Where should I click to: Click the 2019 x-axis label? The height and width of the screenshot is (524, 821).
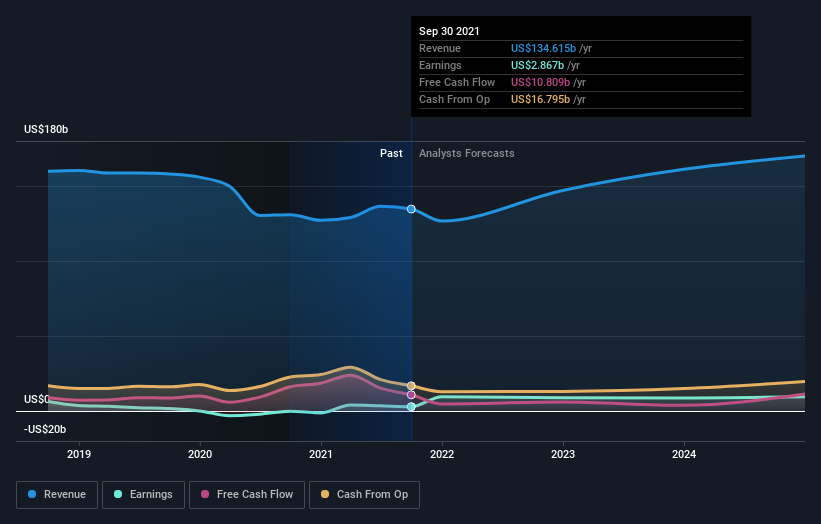pyautogui.click(x=79, y=454)
